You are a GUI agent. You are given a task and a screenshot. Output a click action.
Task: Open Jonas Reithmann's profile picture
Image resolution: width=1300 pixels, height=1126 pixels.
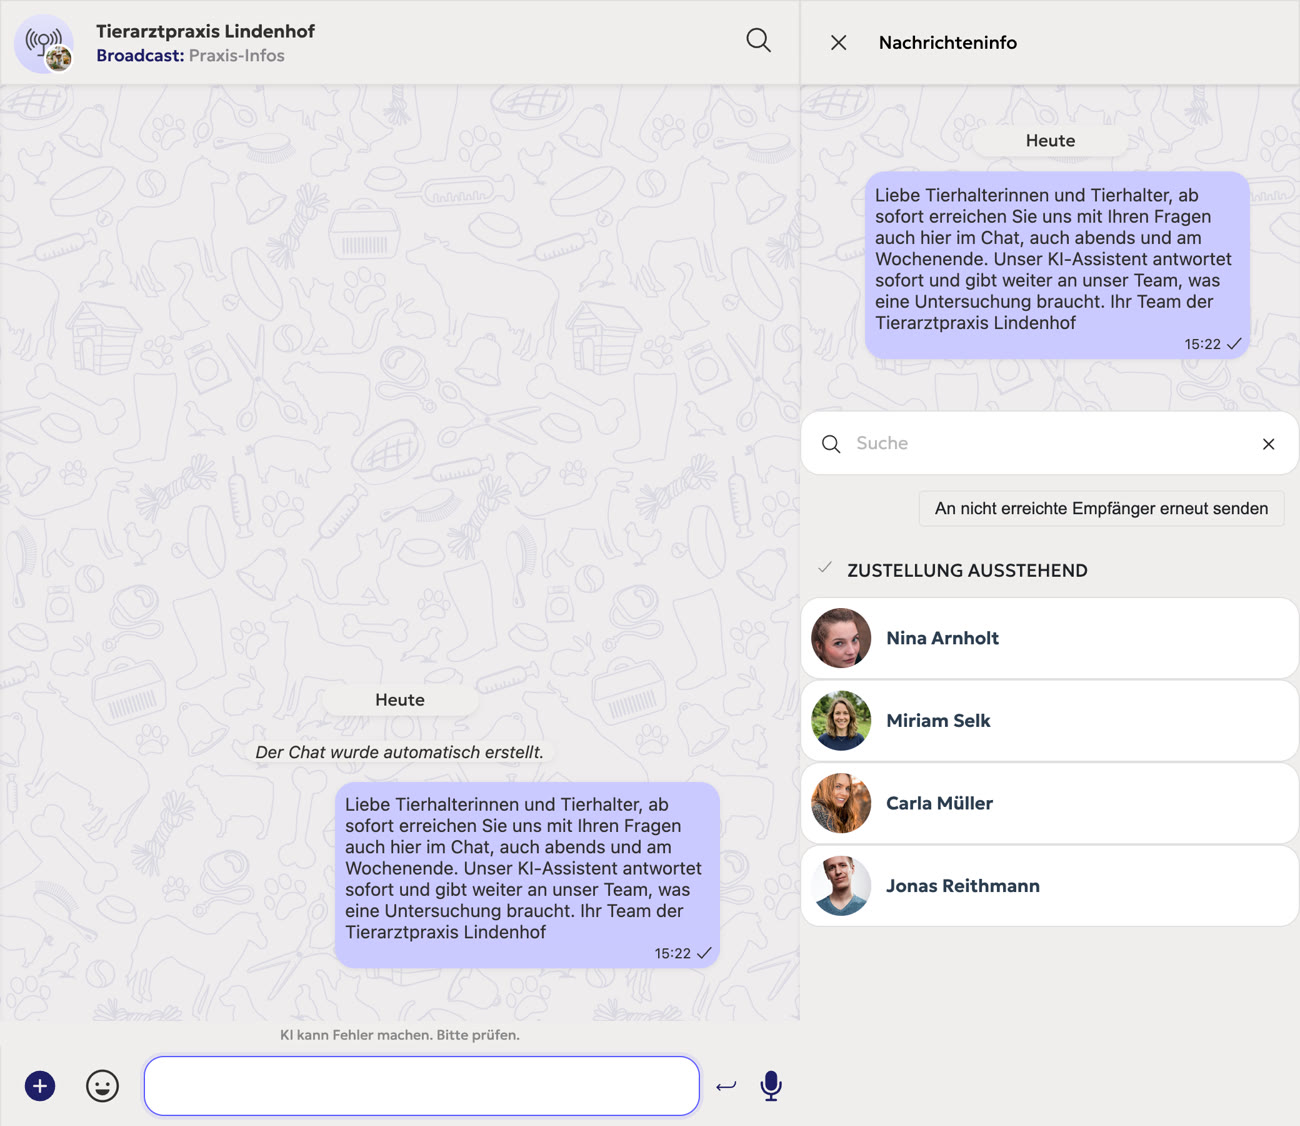(841, 886)
